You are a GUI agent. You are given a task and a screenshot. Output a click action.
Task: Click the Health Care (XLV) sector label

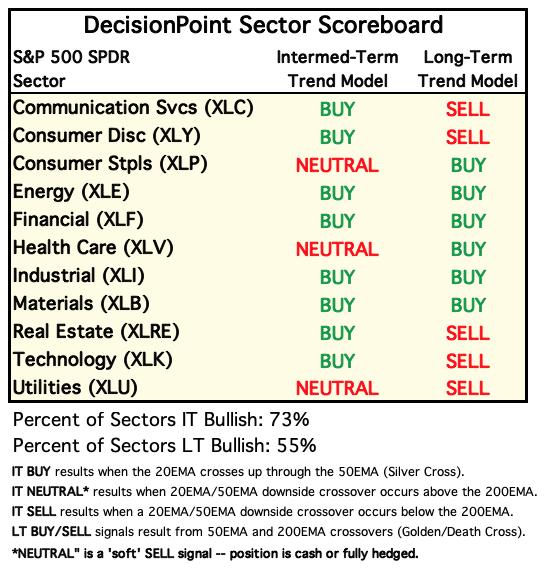pyautogui.click(x=93, y=248)
